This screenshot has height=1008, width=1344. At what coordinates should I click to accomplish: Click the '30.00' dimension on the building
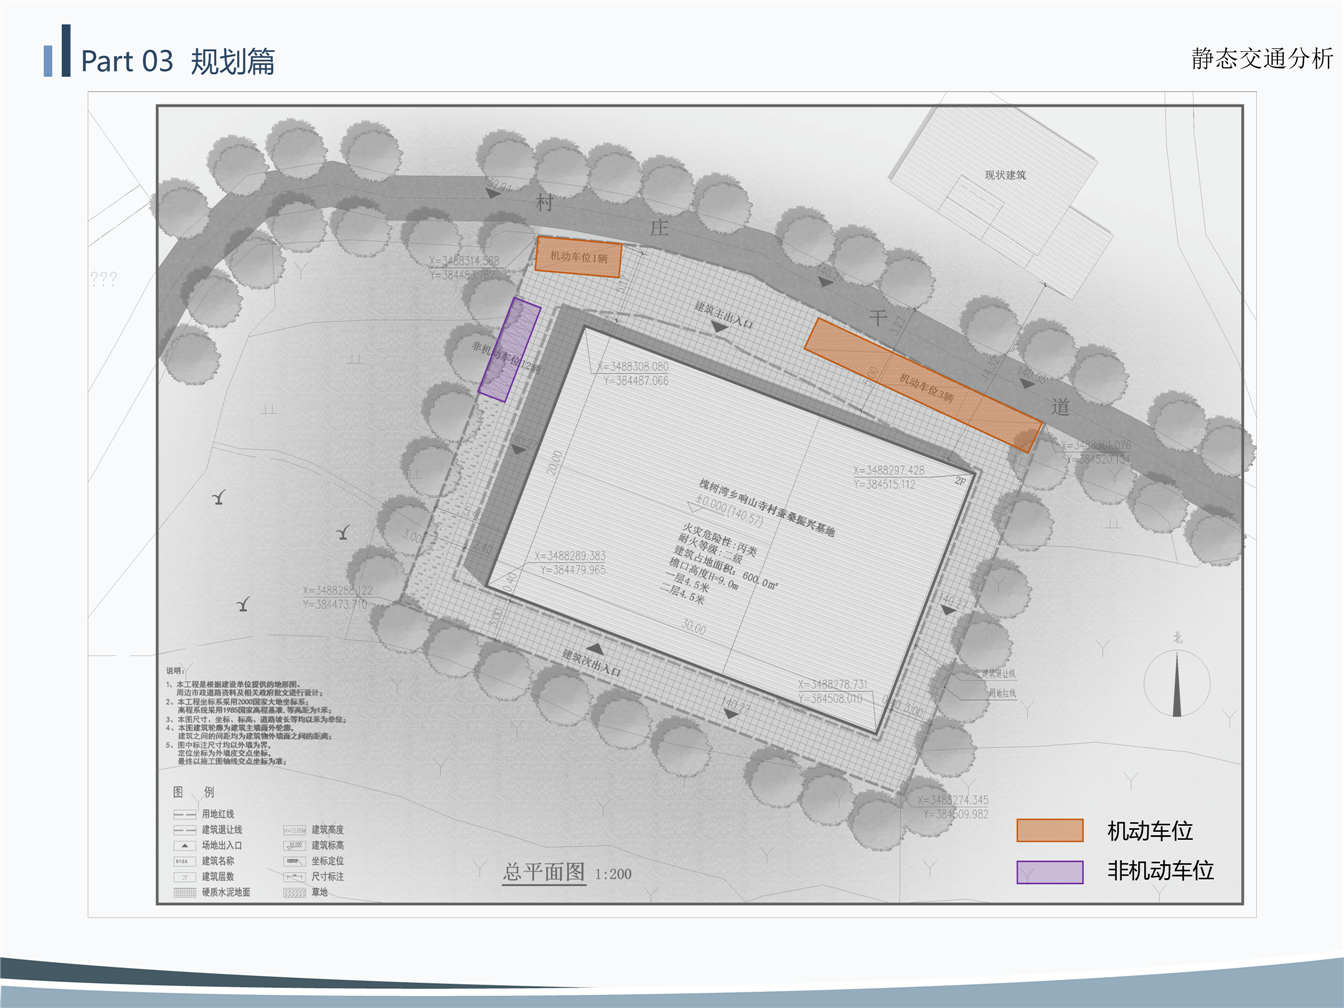(693, 628)
